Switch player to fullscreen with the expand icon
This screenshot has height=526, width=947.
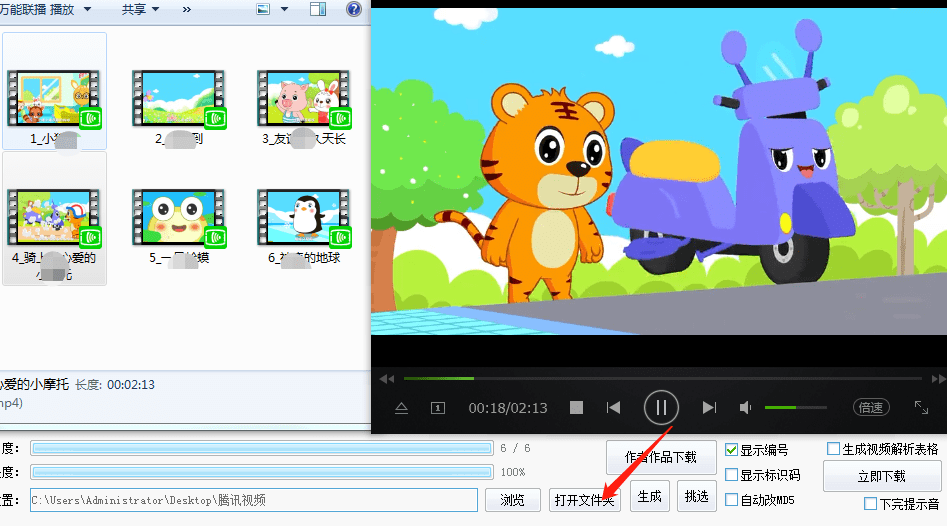(921, 408)
